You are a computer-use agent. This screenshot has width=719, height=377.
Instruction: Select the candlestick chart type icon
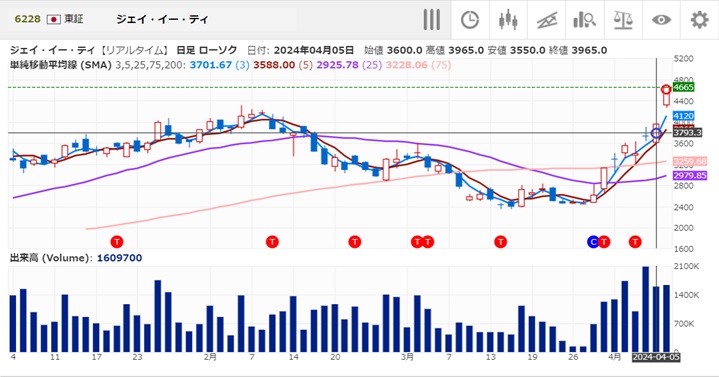[x=508, y=20]
